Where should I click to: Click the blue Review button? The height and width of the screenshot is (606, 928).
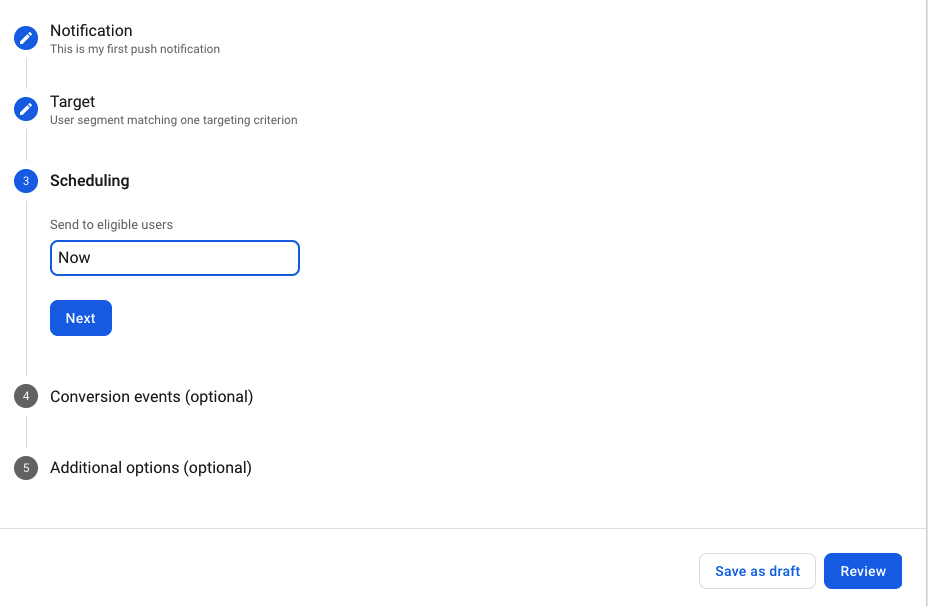click(x=863, y=571)
